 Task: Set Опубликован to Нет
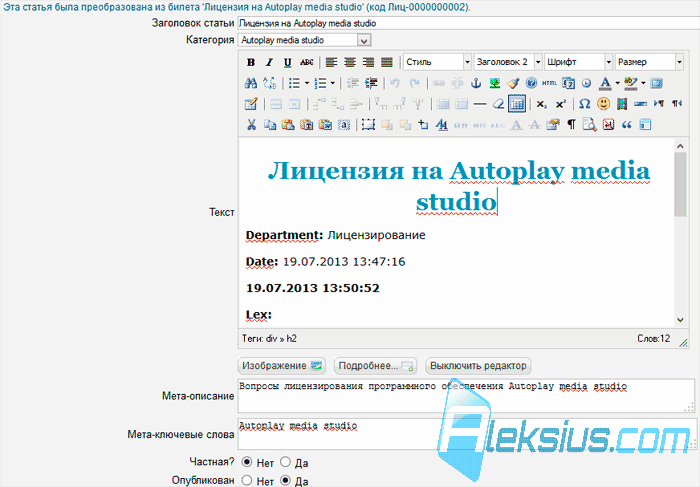(x=246, y=480)
